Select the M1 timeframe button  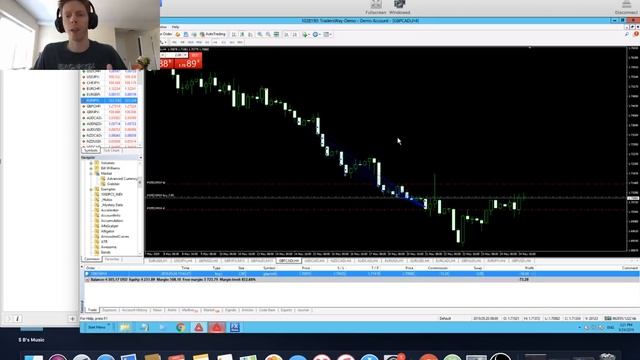click(174, 42)
